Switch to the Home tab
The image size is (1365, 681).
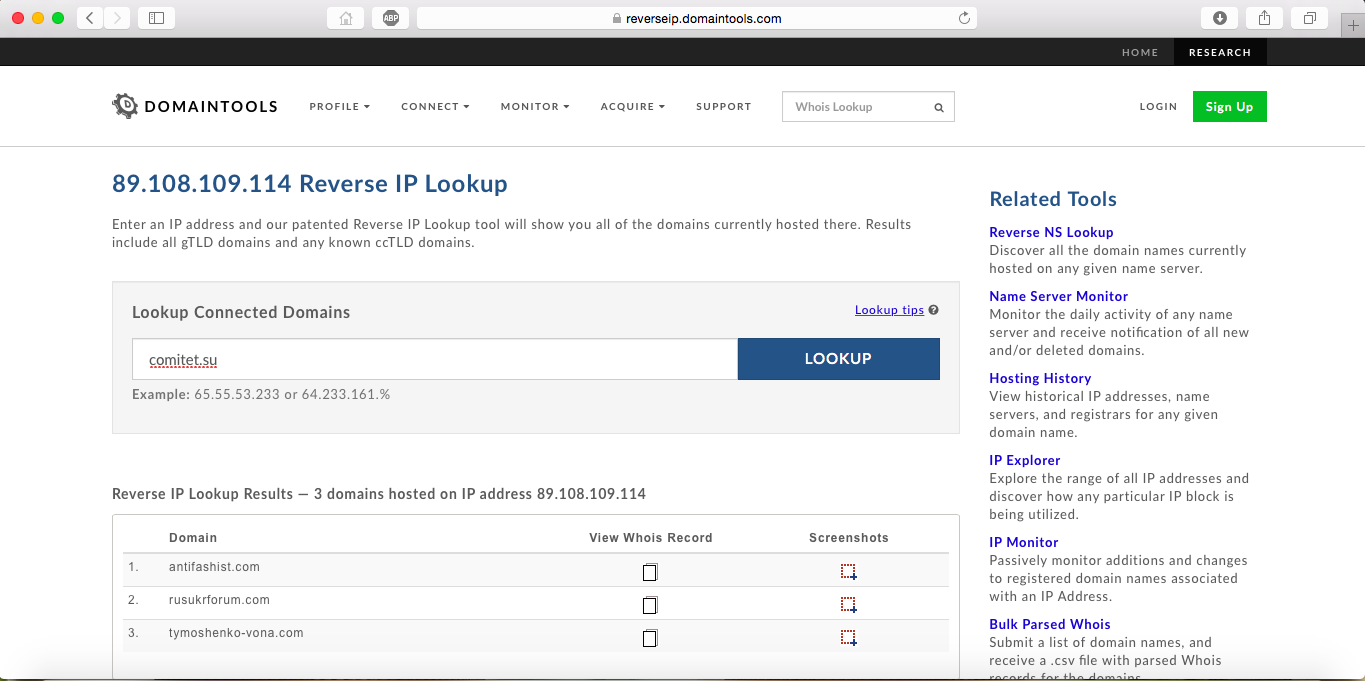click(1140, 52)
